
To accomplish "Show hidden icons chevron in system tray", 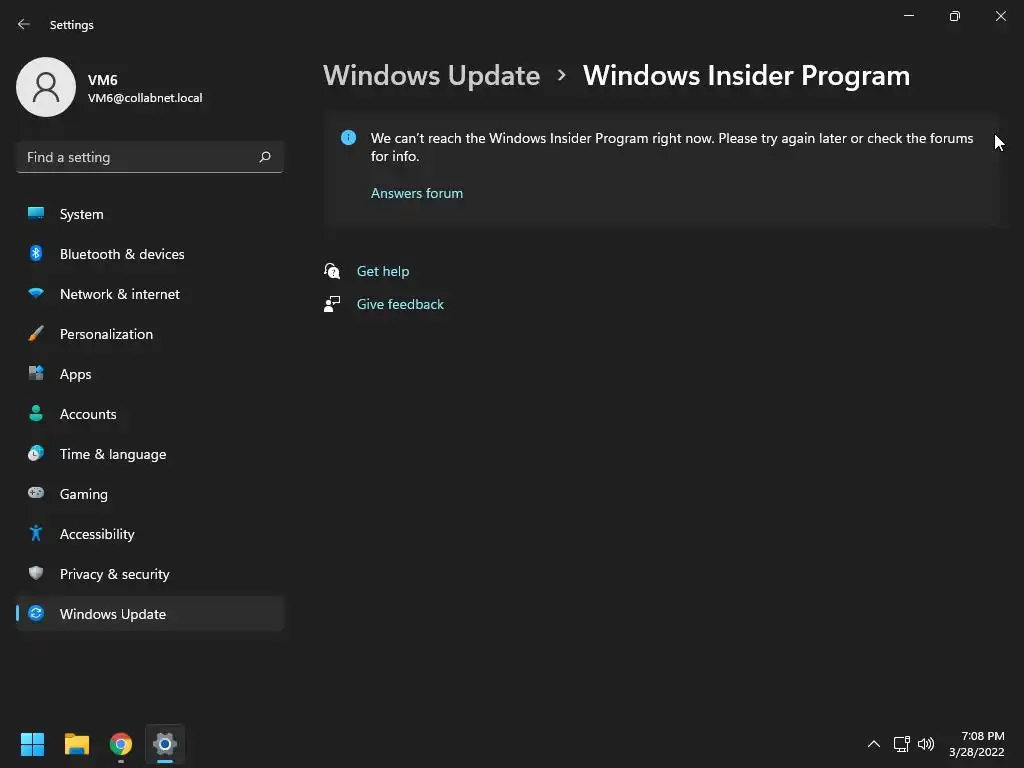I will (874, 744).
